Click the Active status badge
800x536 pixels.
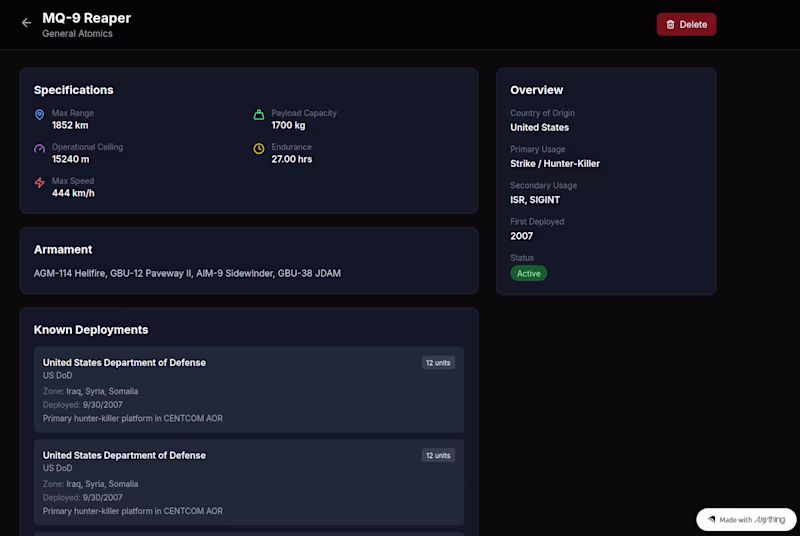(x=528, y=273)
